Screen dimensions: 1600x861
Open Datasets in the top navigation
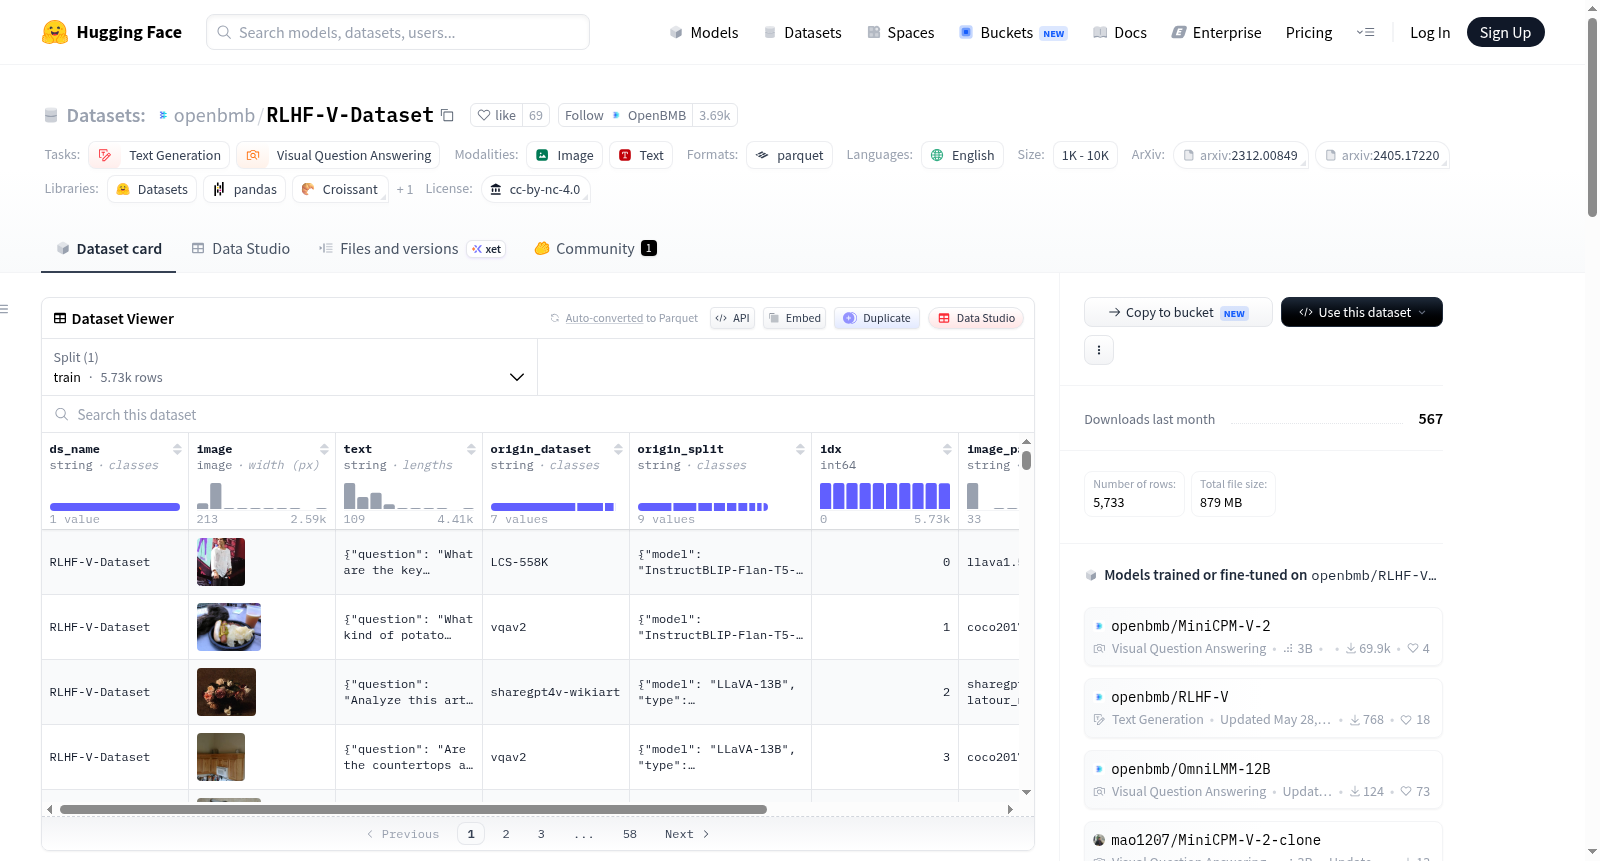802,33
